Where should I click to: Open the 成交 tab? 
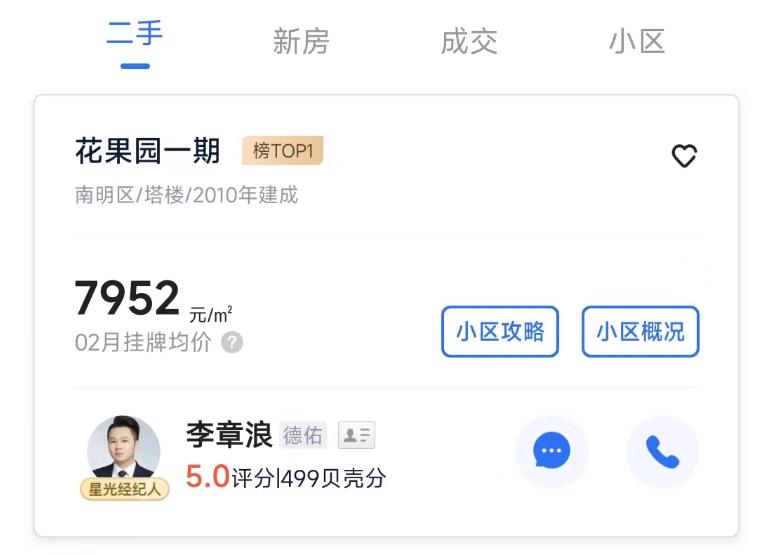469,41
